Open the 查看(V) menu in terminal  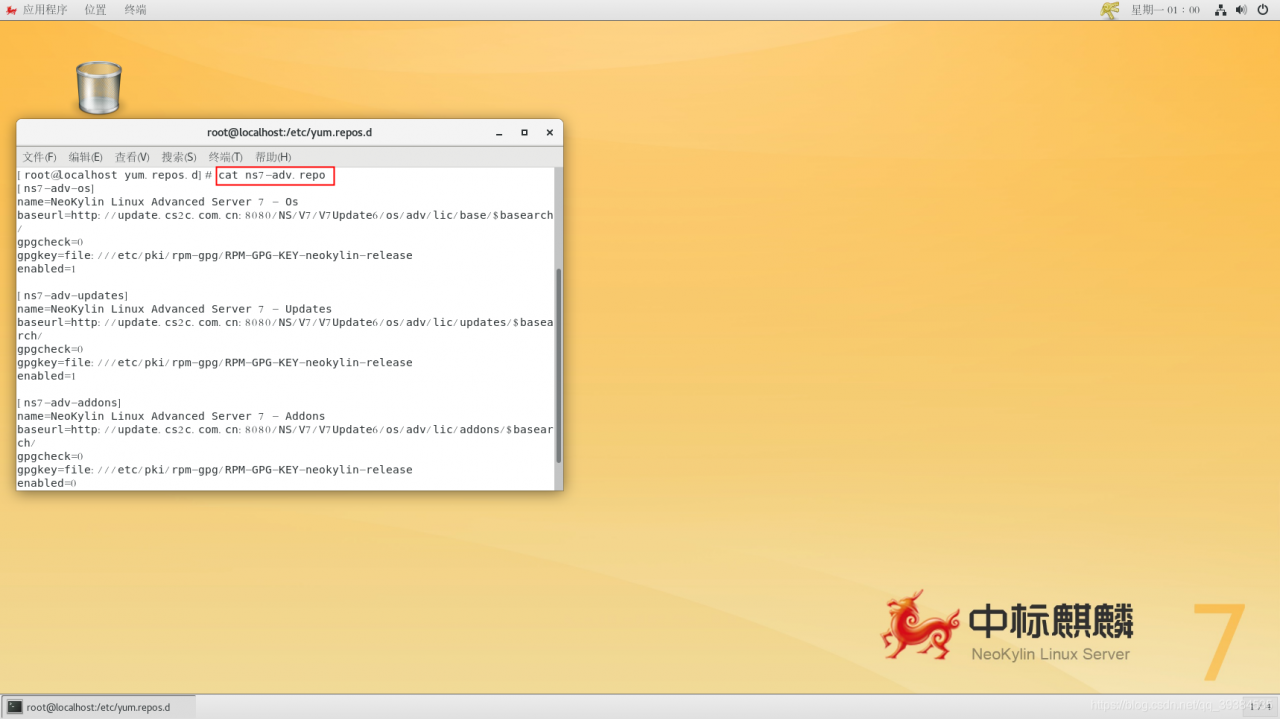point(132,157)
